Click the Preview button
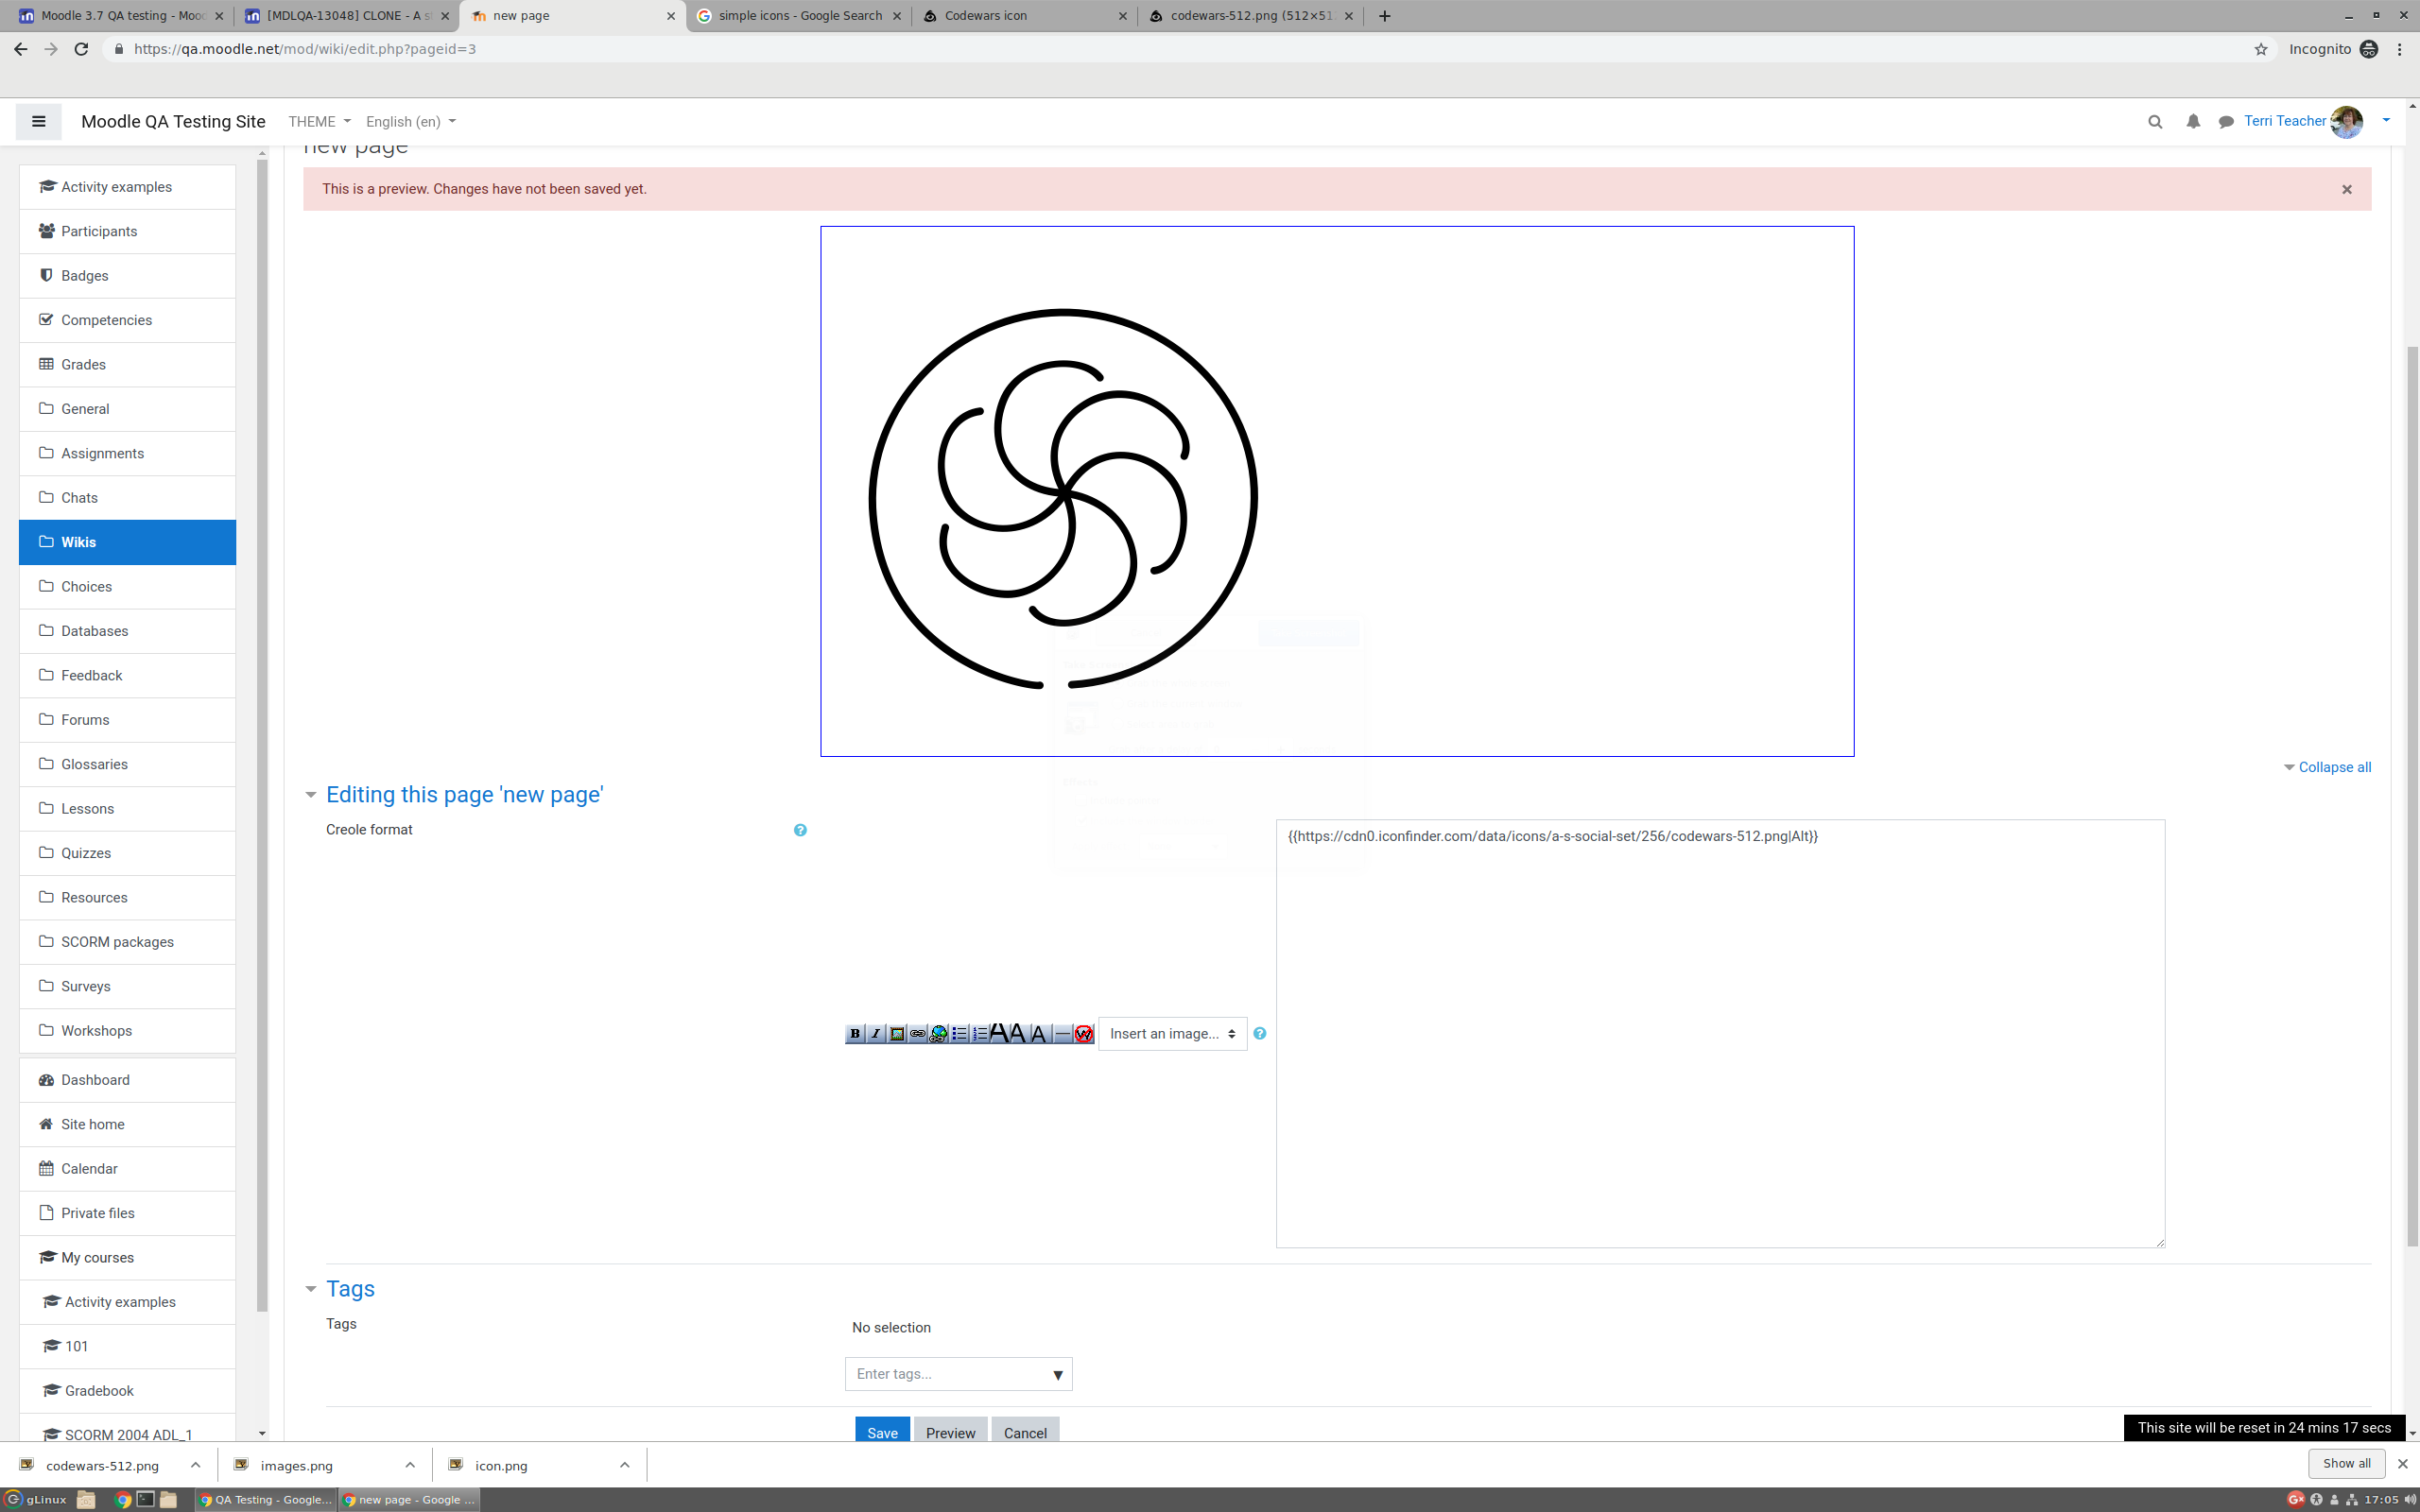2420x1512 pixels. [950, 1431]
